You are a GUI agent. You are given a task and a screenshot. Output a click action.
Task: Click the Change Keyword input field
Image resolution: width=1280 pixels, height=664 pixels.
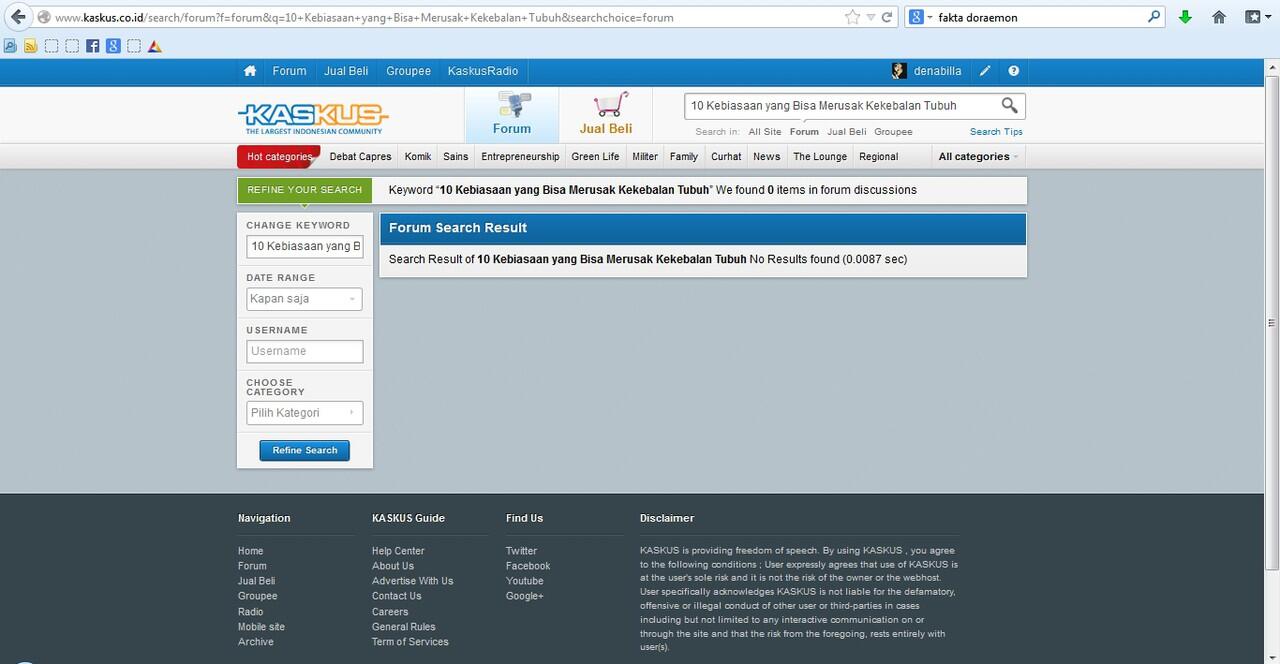point(305,246)
